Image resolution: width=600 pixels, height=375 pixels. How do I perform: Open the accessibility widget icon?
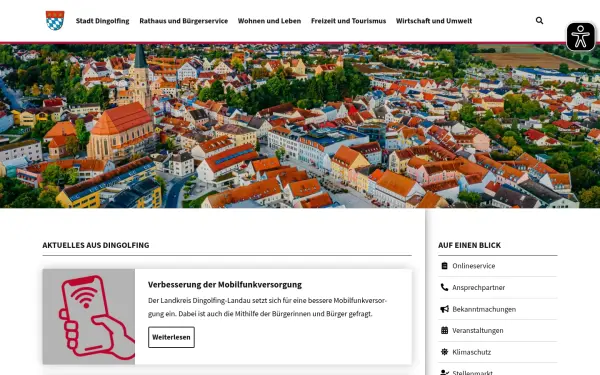(580, 36)
